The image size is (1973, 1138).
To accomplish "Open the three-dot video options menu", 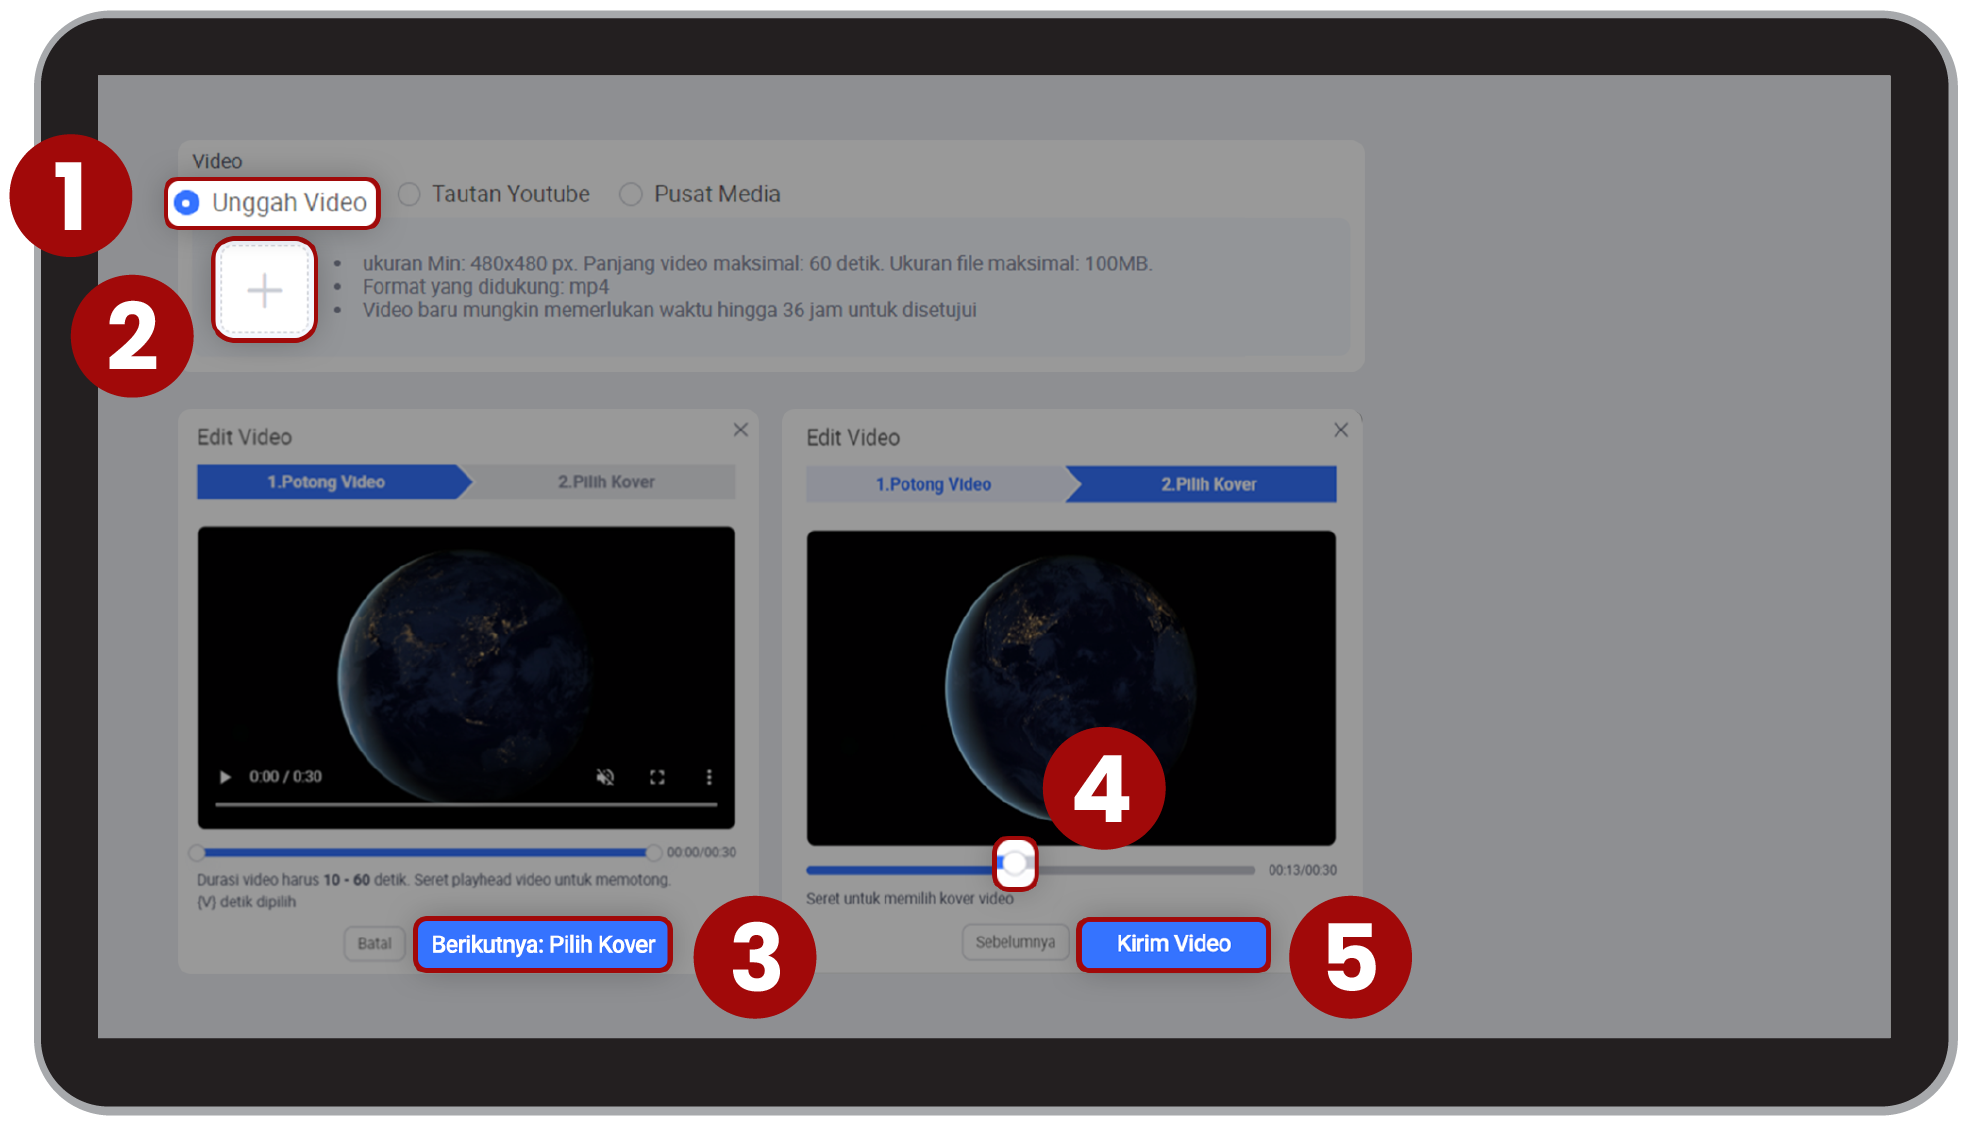I will tap(709, 777).
